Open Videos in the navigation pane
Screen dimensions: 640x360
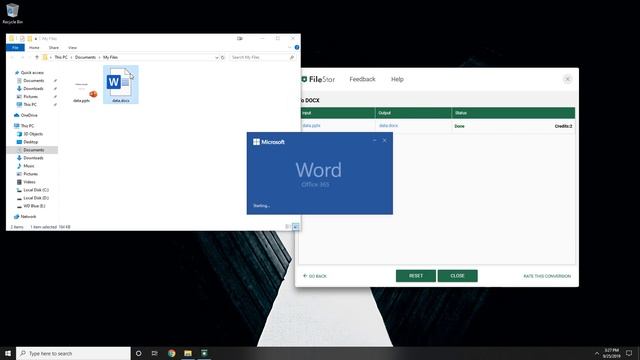click(x=29, y=182)
